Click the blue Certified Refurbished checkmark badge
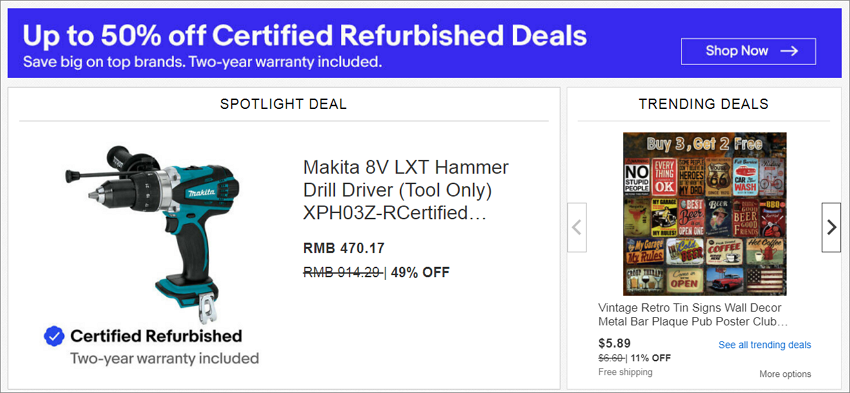Image resolution: width=850 pixels, height=393 pixels. [x=54, y=336]
